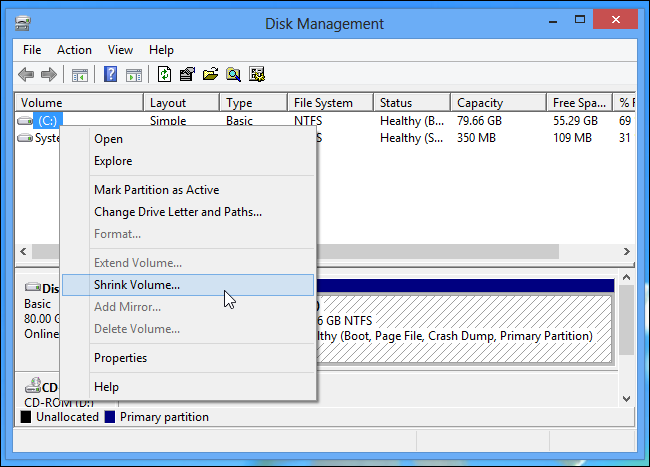
Task: Sort by the Capacity column header
Action: 480,103
